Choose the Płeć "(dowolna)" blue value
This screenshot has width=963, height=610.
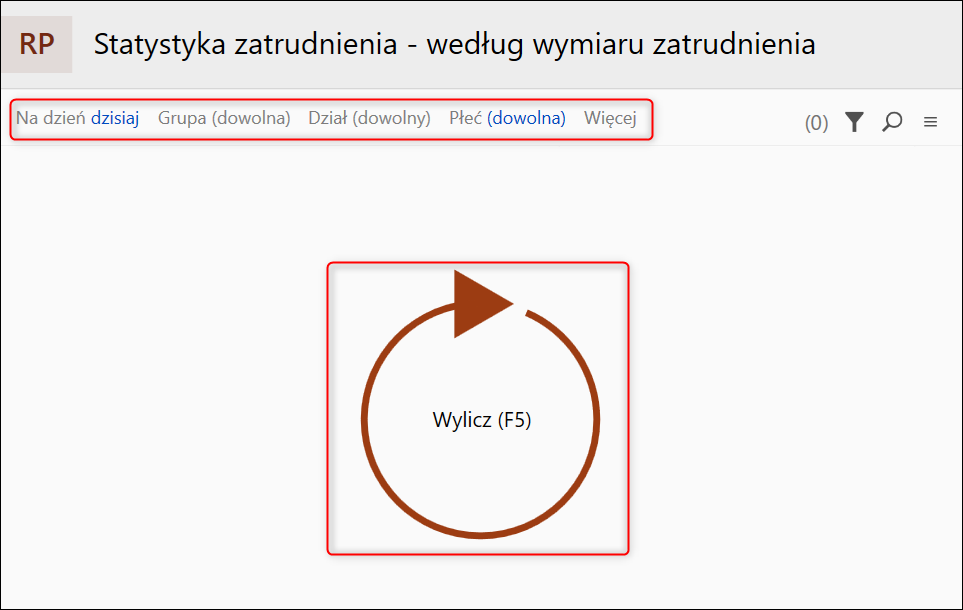click(x=526, y=118)
